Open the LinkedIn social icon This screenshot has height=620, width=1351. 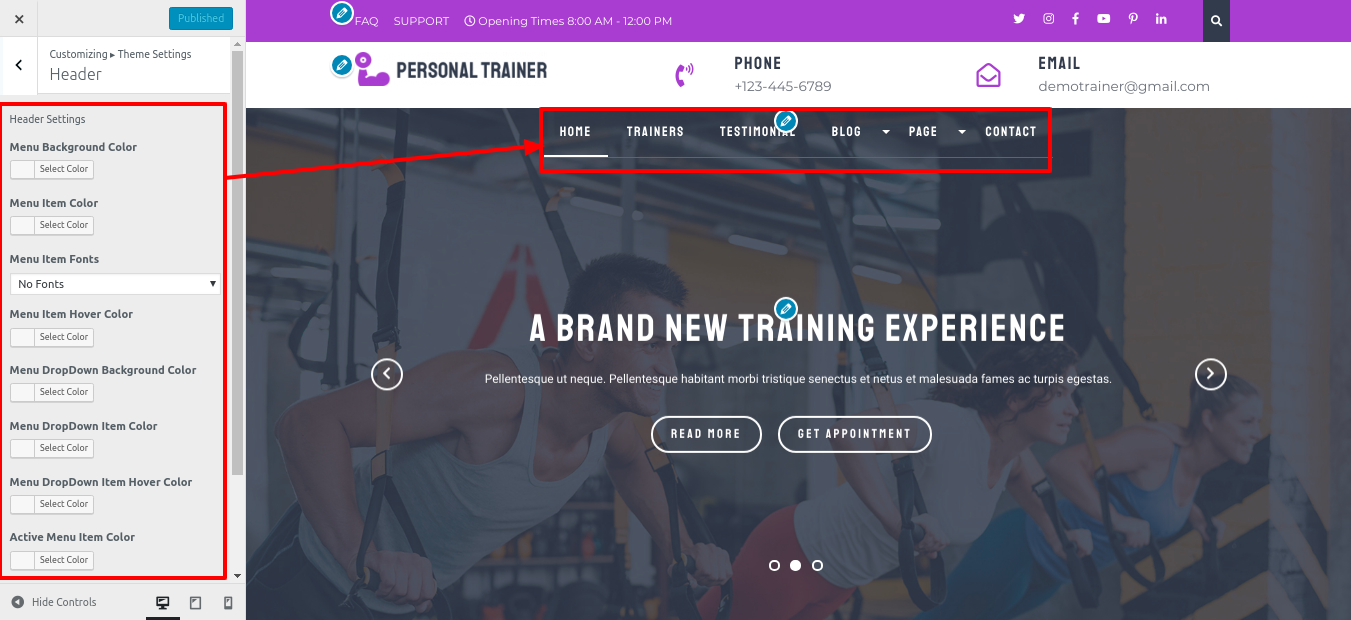[x=1161, y=19]
